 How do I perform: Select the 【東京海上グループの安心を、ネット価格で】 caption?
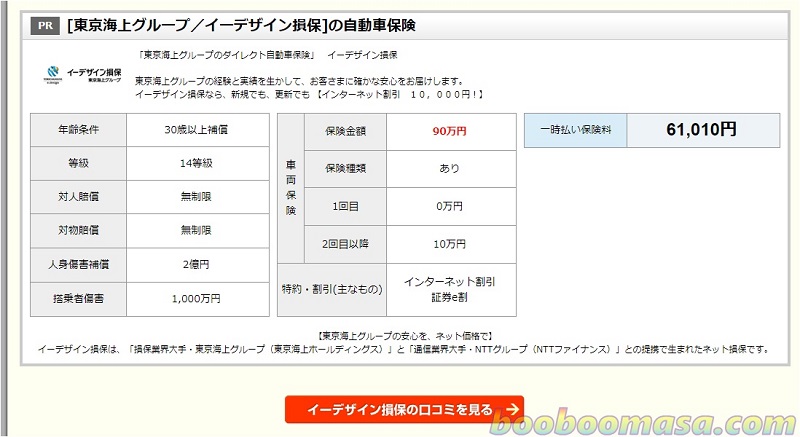(x=405, y=336)
